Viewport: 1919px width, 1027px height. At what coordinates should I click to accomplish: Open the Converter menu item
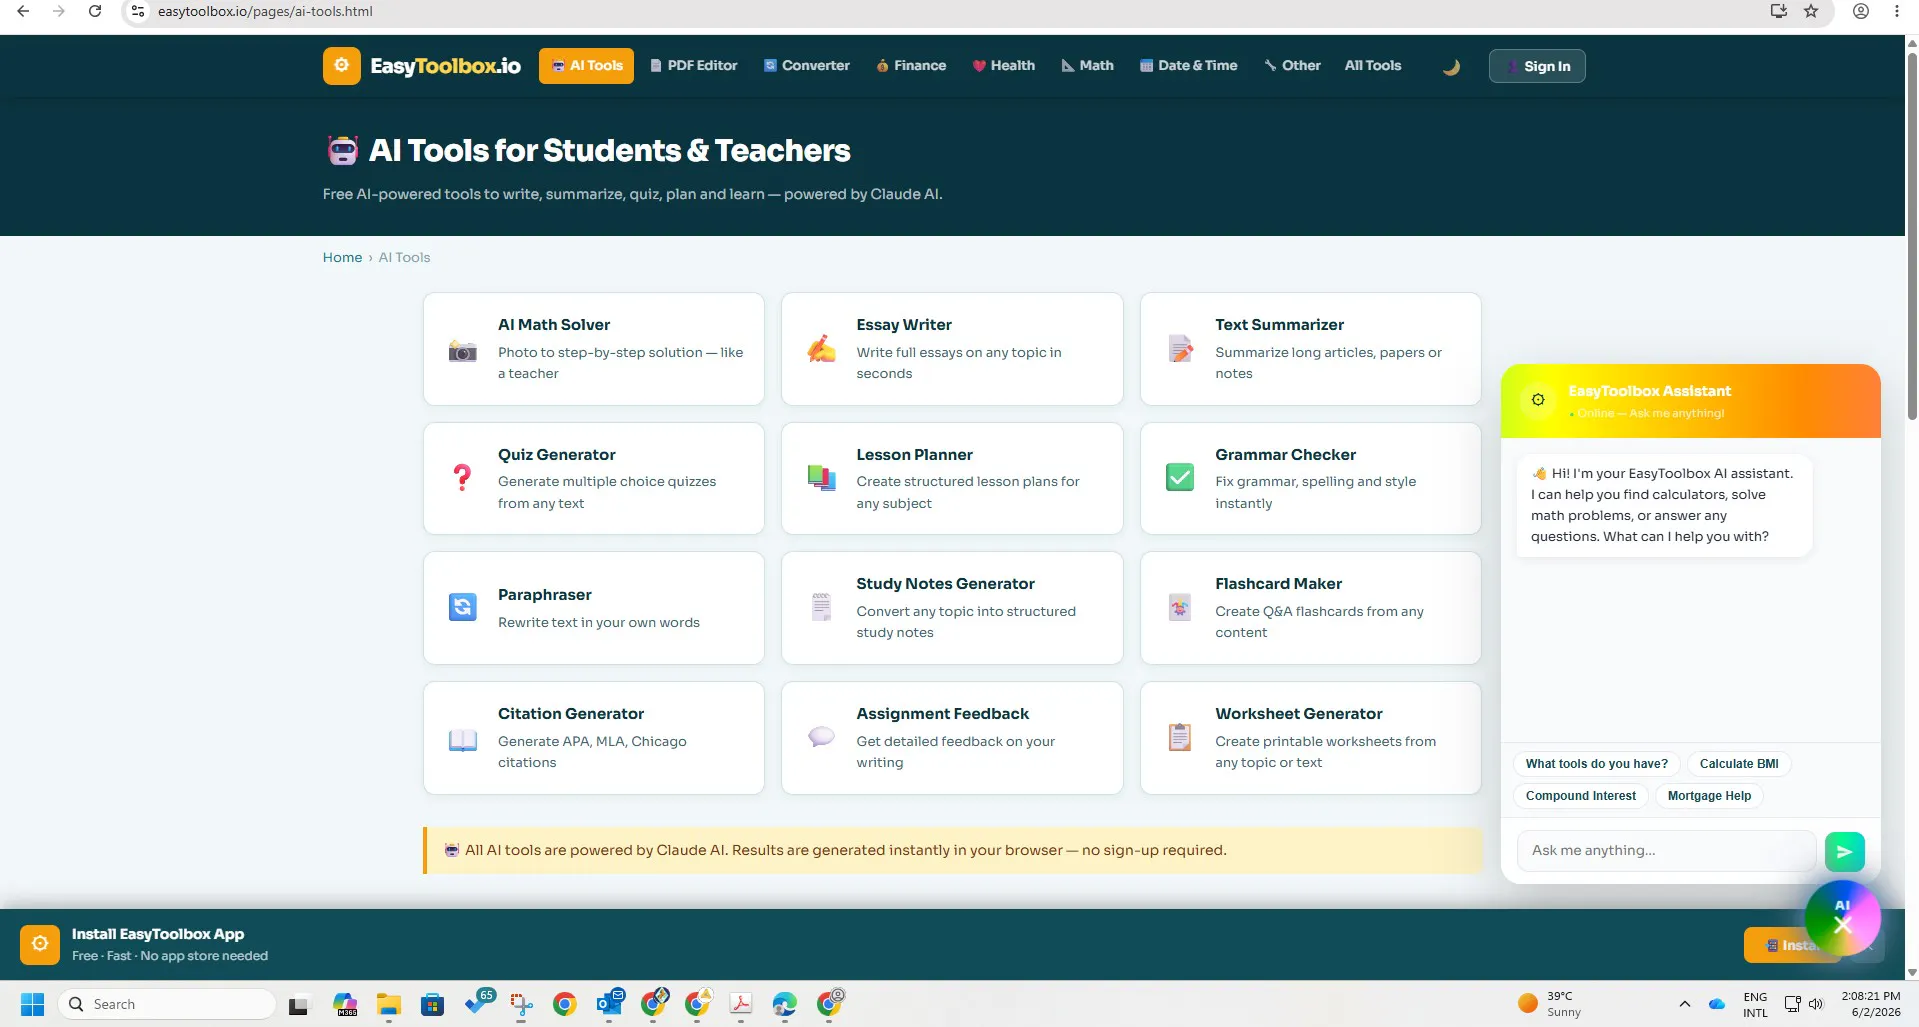click(x=807, y=66)
